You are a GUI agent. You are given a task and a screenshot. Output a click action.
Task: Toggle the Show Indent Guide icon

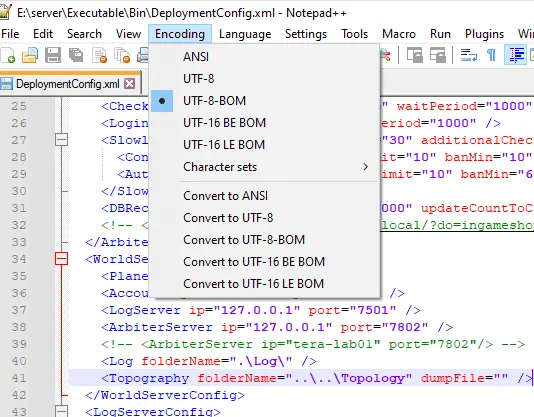[x=516, y=55]
